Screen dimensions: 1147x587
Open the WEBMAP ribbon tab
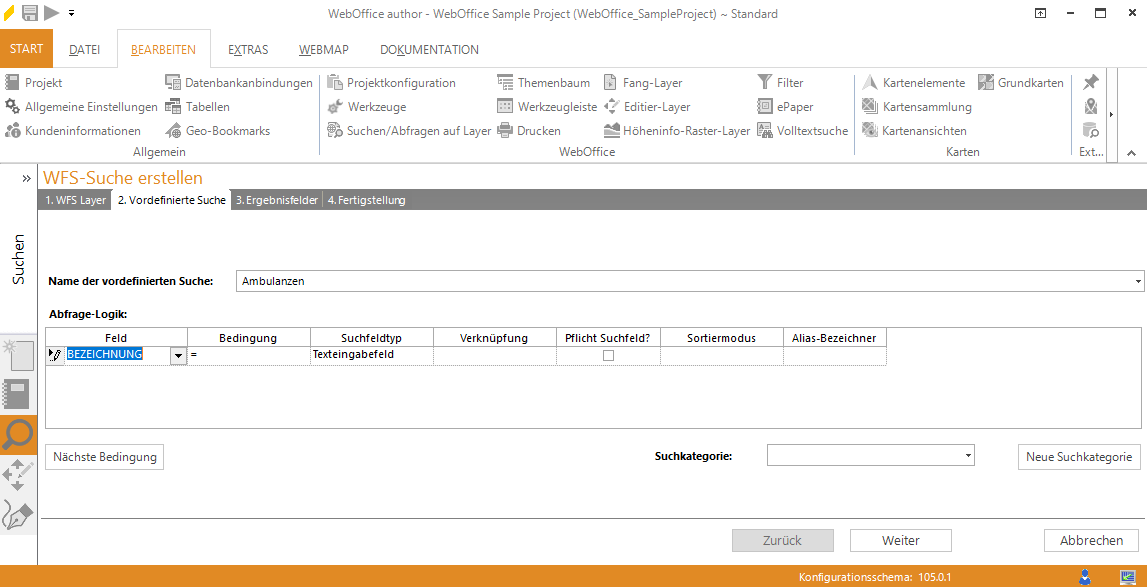[x=322, y=49]
